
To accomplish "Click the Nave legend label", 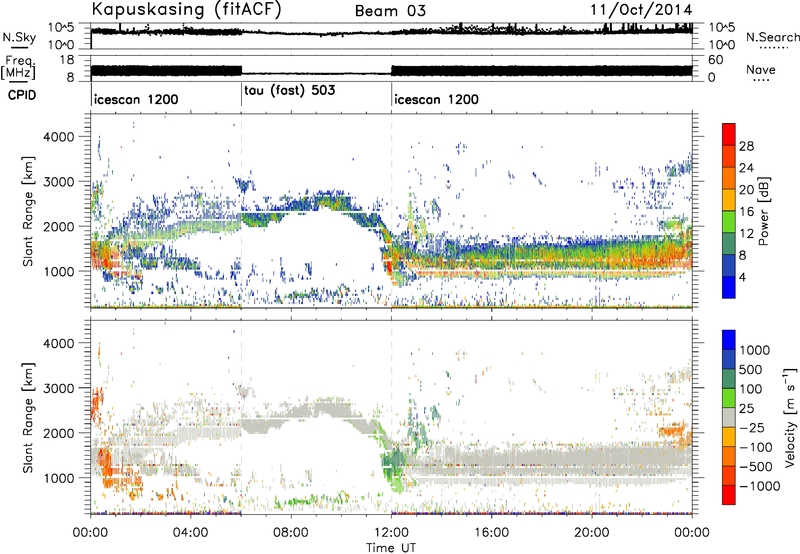I will [x=761, y=70].
